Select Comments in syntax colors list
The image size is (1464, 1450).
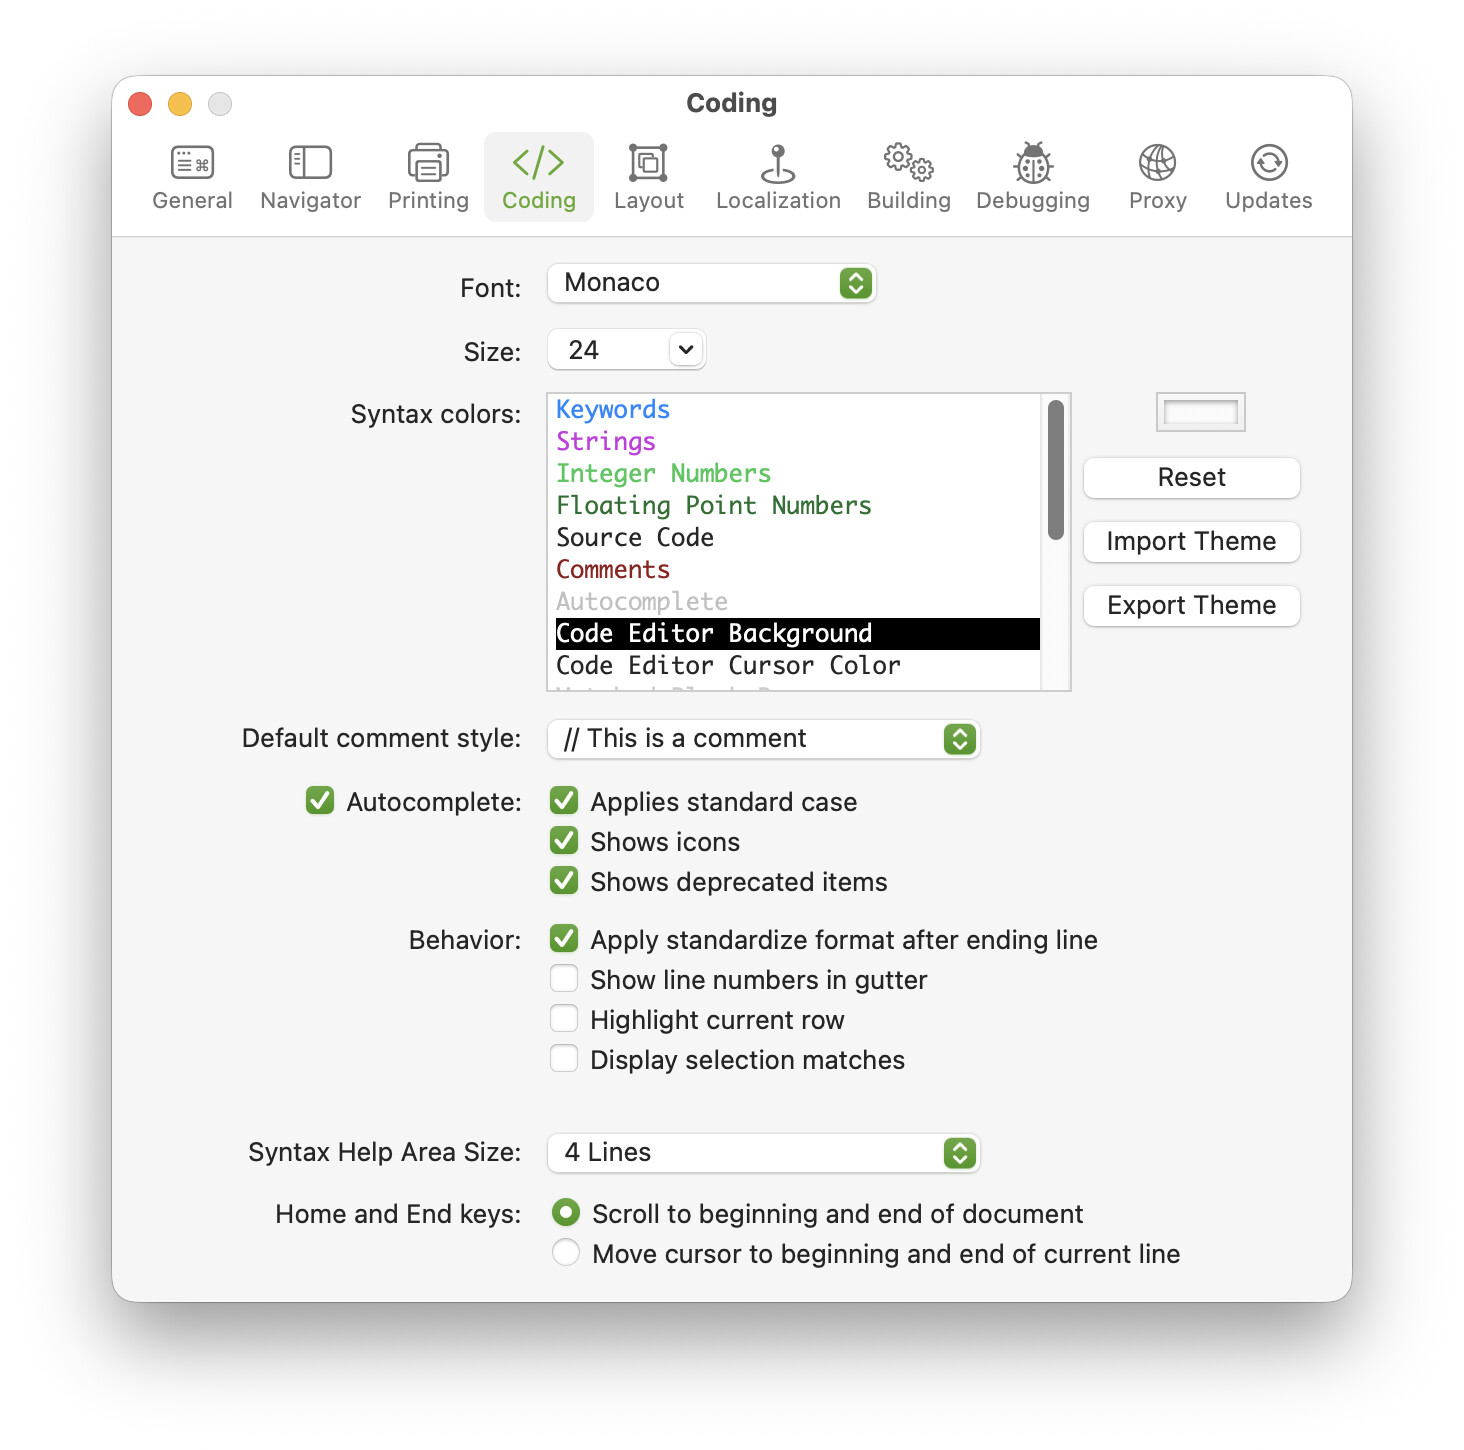tap(613, 569)
